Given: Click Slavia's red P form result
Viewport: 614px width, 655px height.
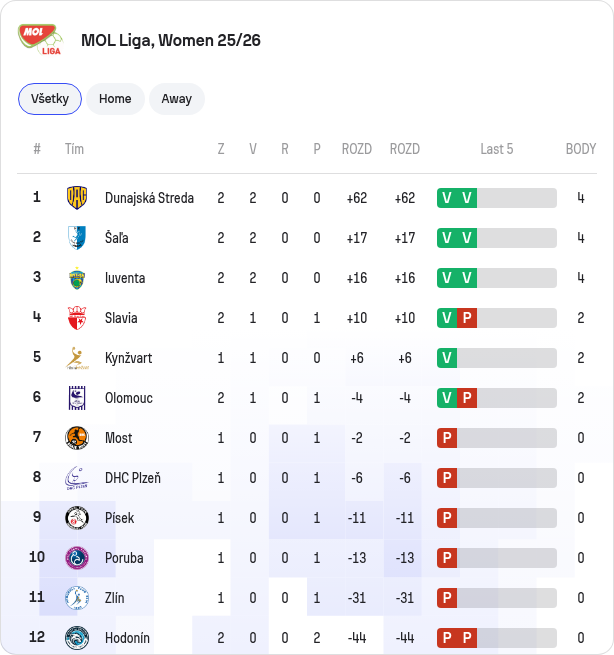Looking at the screenshot, I should pyautogui.click(x=467, y=318).
